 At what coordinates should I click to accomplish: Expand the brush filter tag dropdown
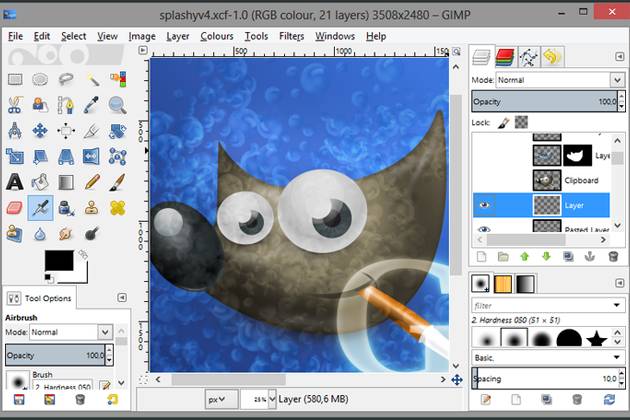point(617,305)
